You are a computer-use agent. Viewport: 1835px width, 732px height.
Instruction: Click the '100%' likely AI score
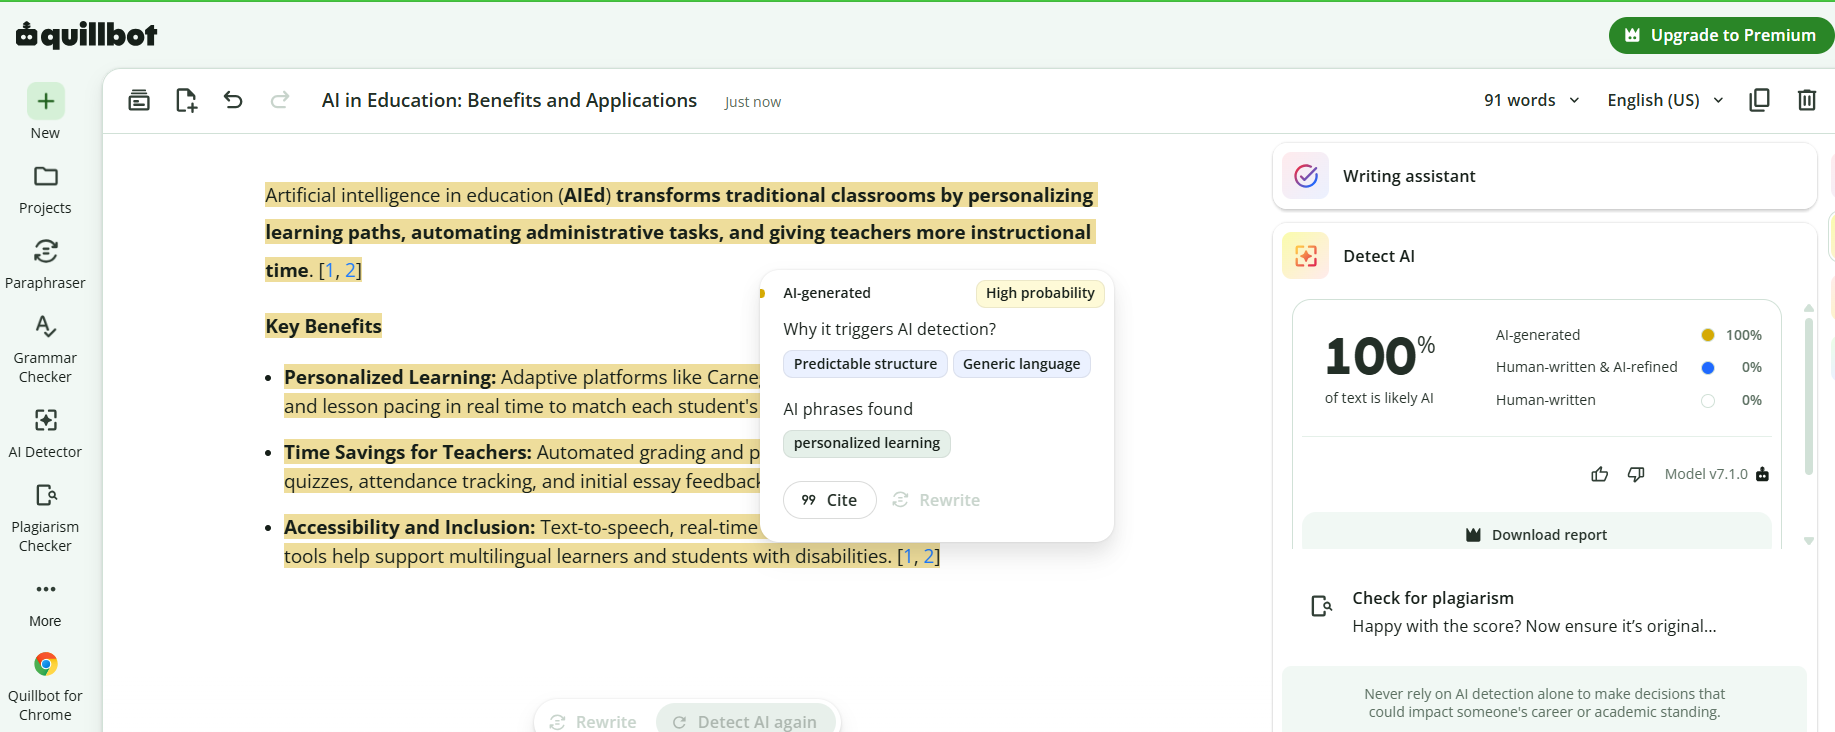[1379, 356]
